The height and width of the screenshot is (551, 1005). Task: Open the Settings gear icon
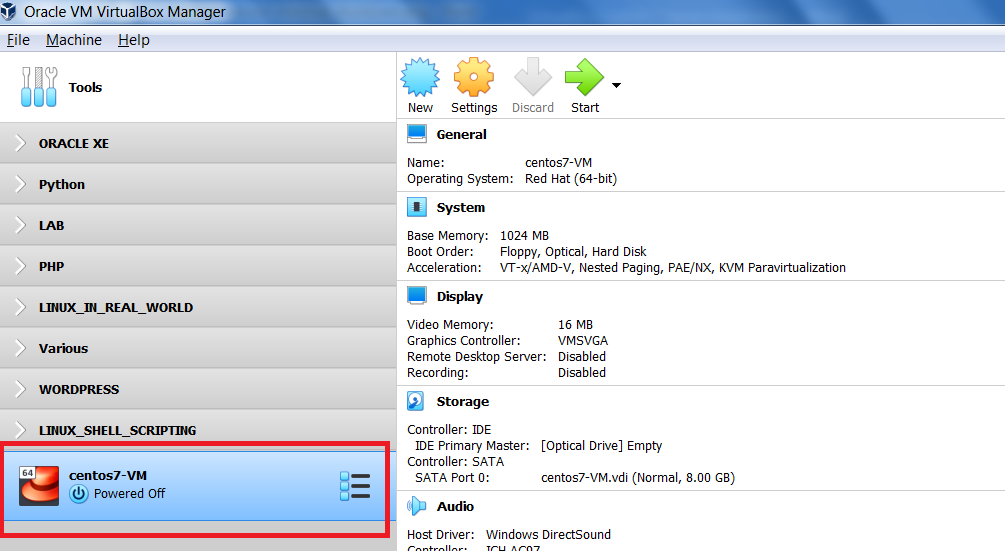474,78
